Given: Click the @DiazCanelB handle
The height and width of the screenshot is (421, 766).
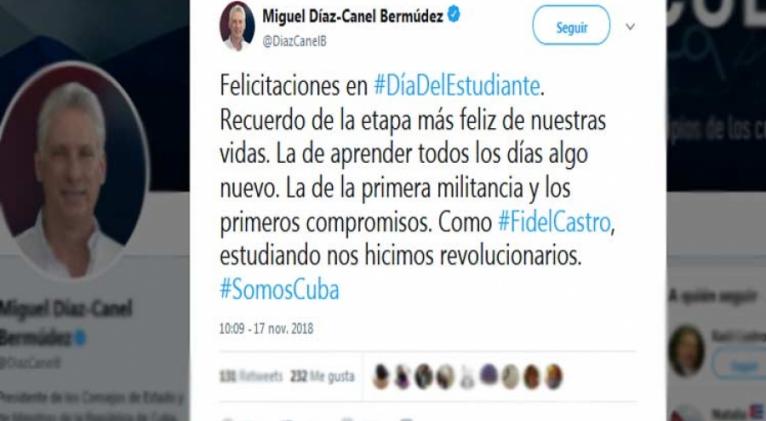Looking at the screenshot, I should click(x=294, y=42).
